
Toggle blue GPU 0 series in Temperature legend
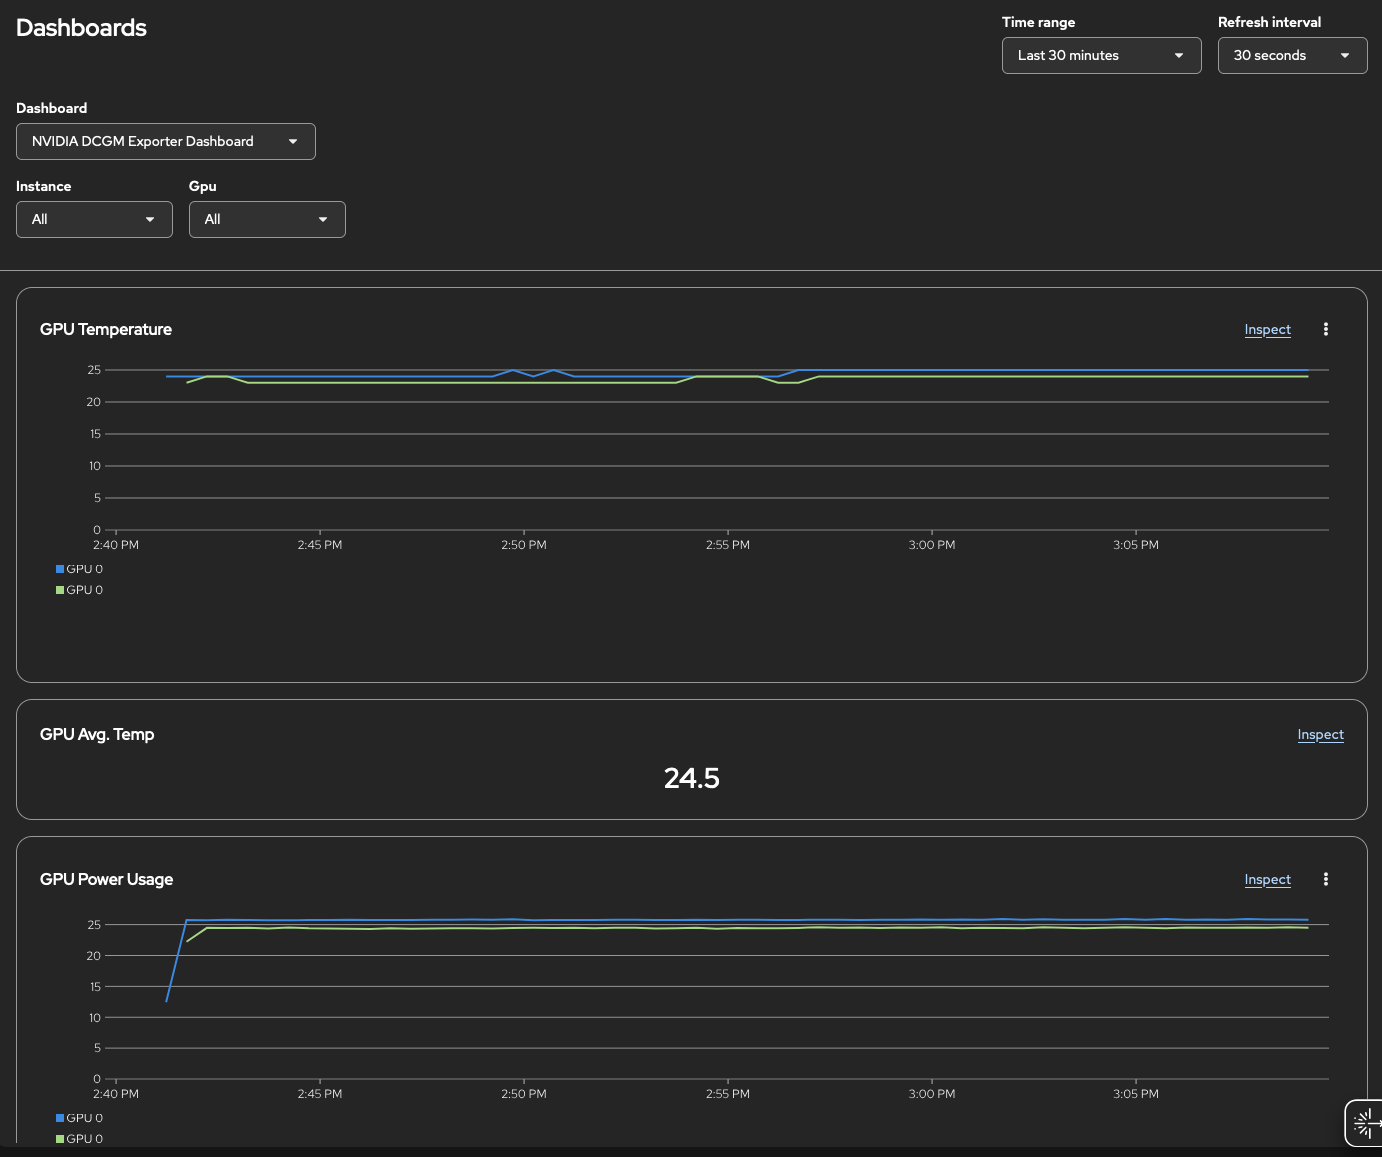[79, 569]
